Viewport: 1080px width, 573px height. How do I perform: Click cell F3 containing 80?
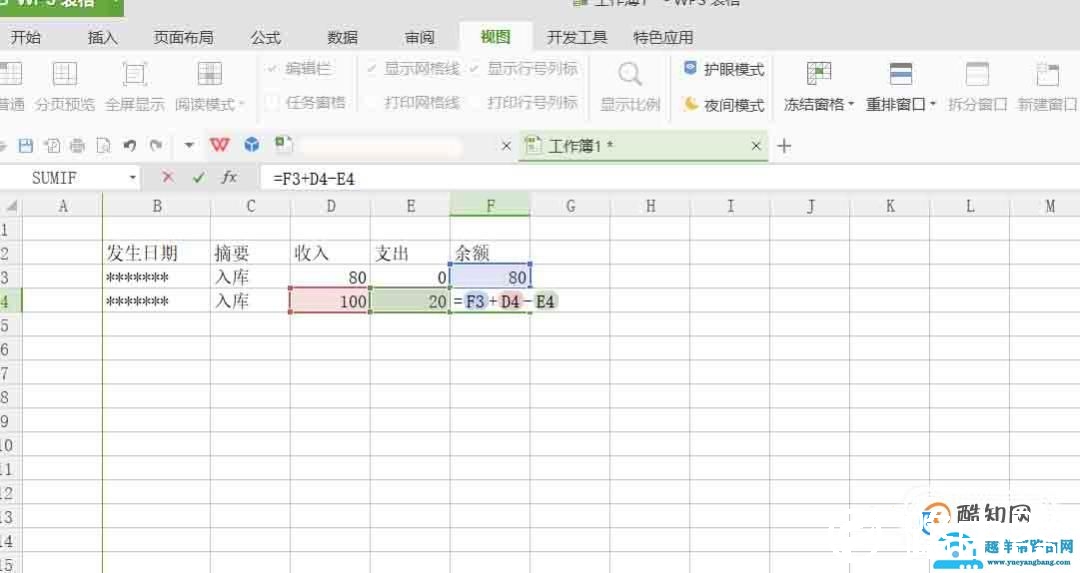[x=490, y=277]
